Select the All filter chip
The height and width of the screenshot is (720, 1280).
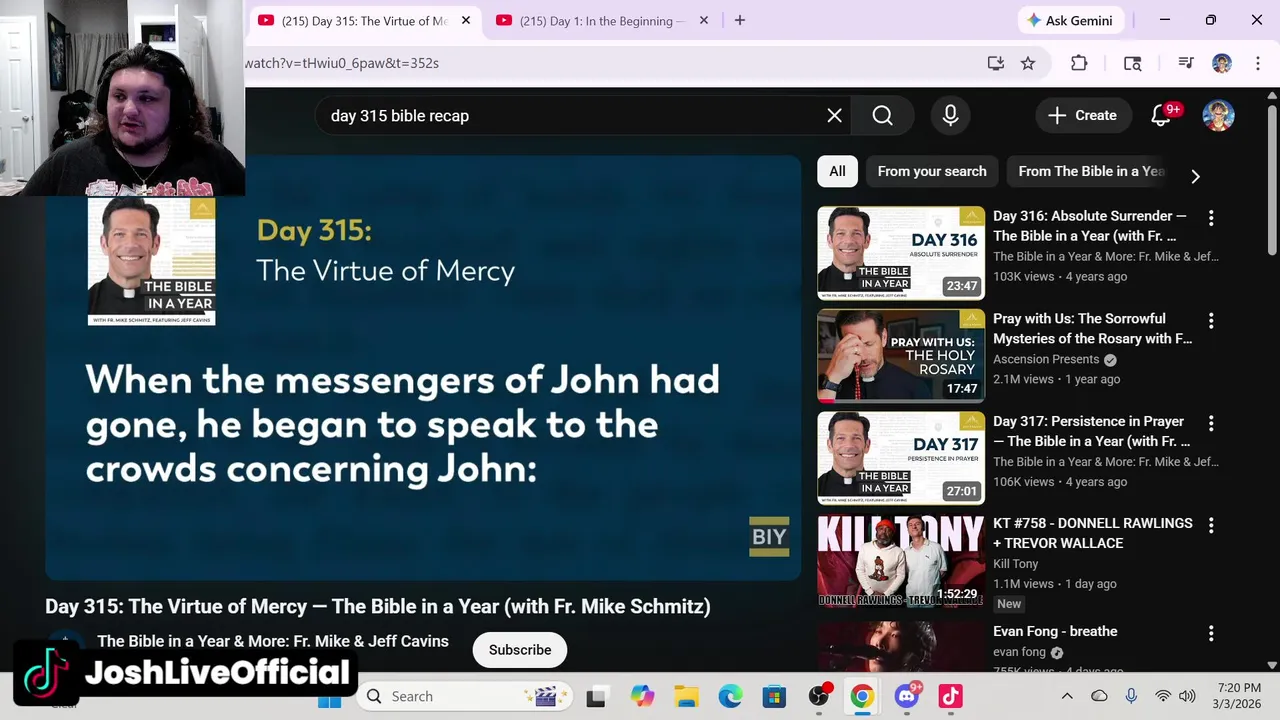[x=837, y=171]
